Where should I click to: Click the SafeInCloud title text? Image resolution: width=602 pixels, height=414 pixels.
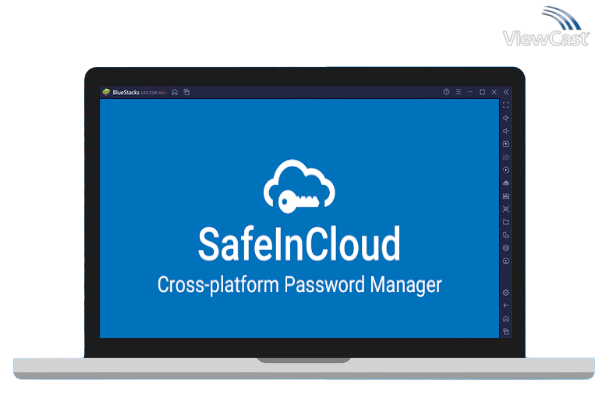pyautogui.click(x=299, y=244)
